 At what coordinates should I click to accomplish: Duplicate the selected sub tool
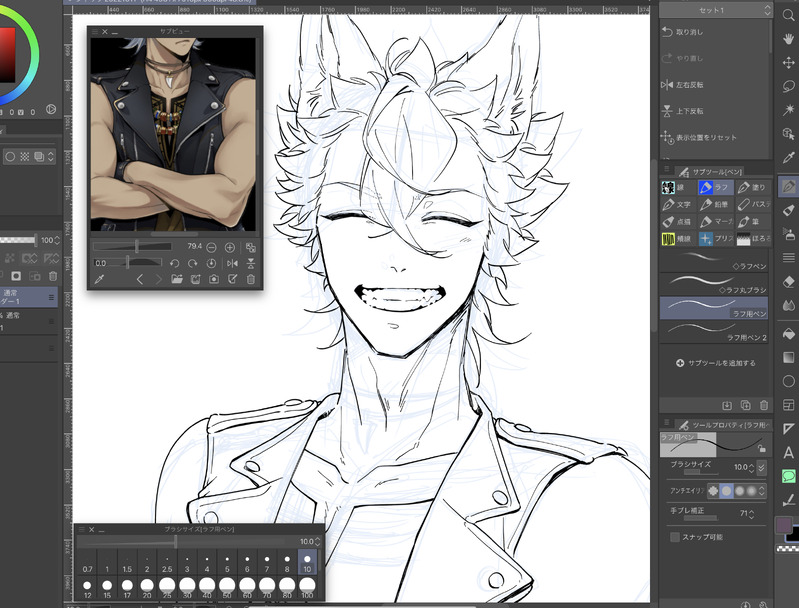[x=745, y=405]
